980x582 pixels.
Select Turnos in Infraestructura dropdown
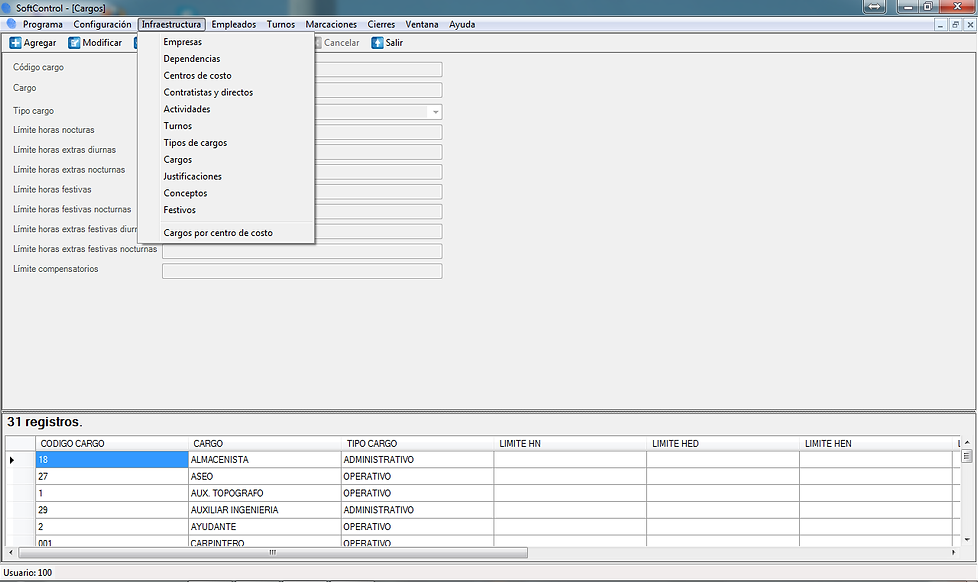point(226,126)
